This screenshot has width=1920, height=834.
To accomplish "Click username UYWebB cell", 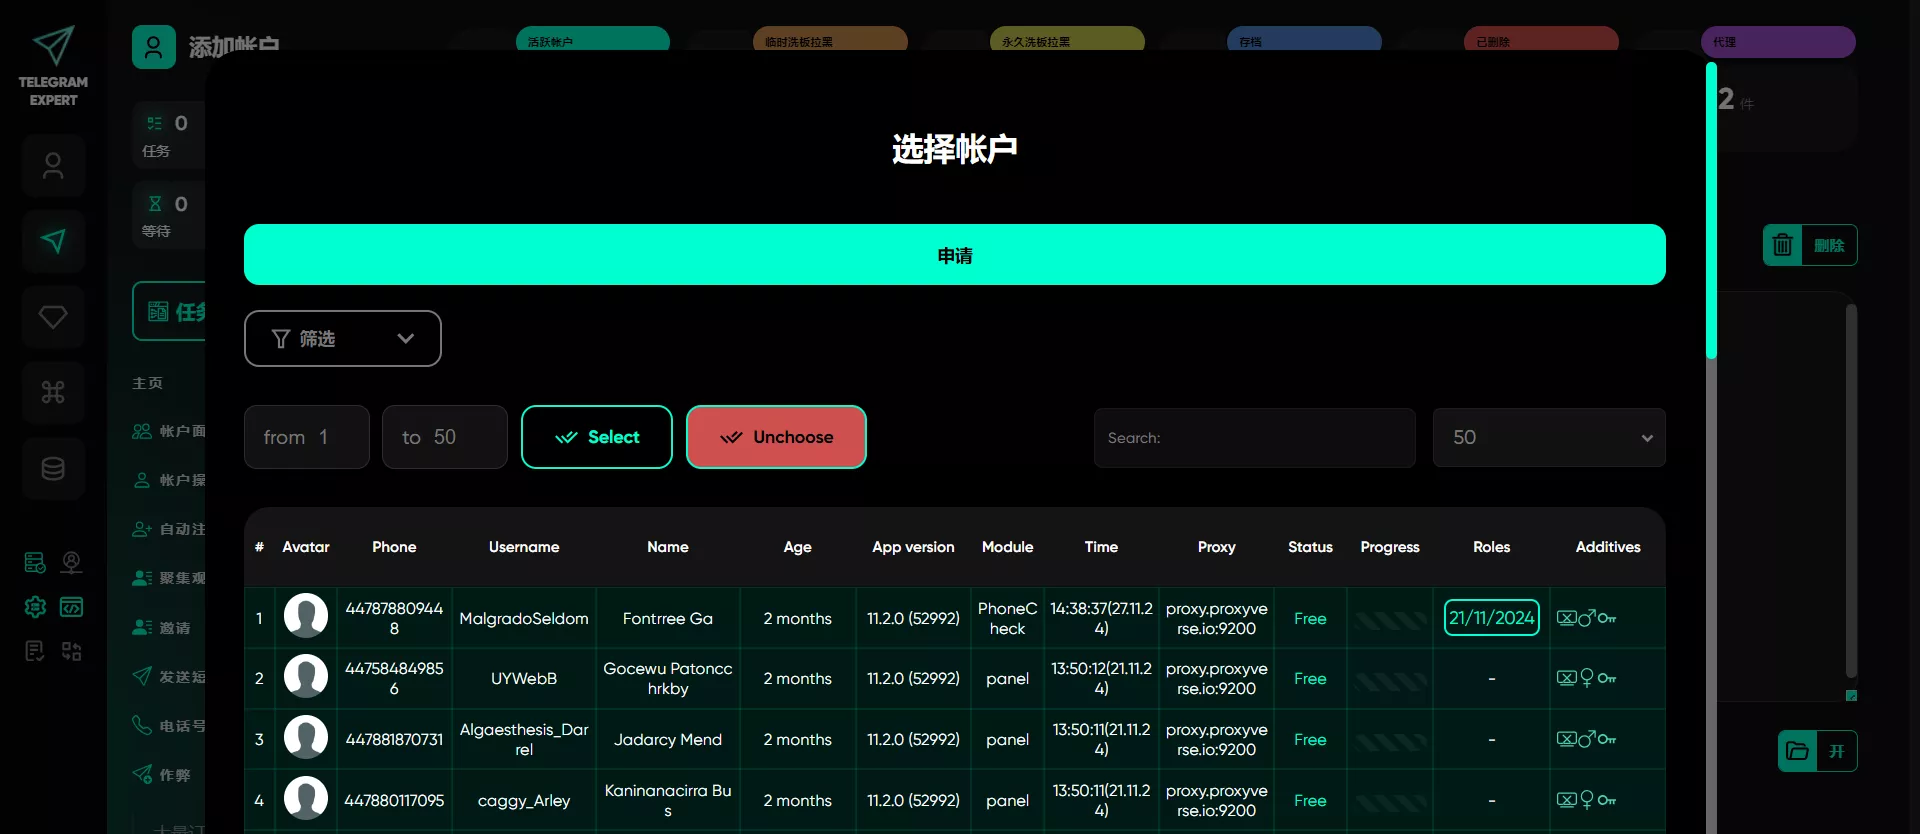I will [x=524, y=678].
